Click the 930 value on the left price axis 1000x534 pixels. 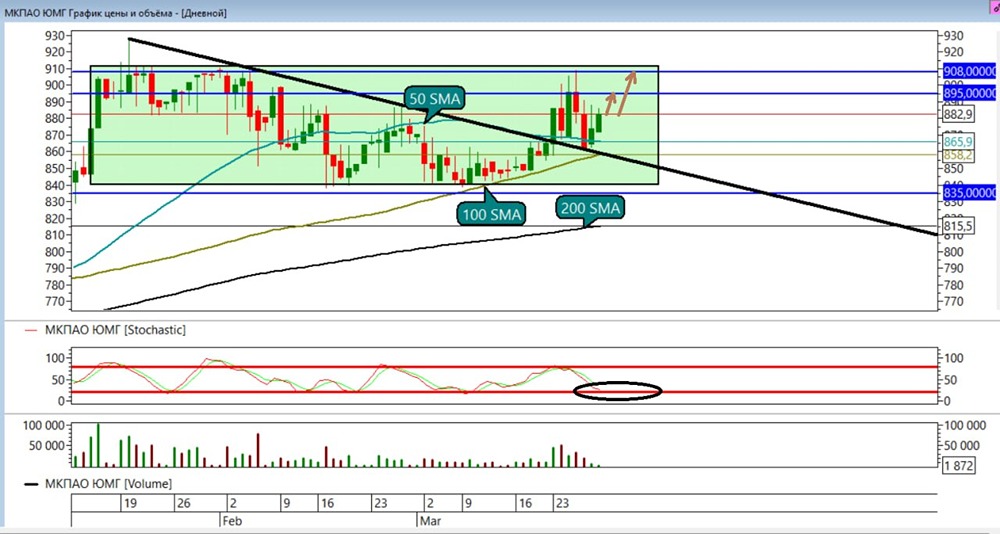[x=55, y=36]
